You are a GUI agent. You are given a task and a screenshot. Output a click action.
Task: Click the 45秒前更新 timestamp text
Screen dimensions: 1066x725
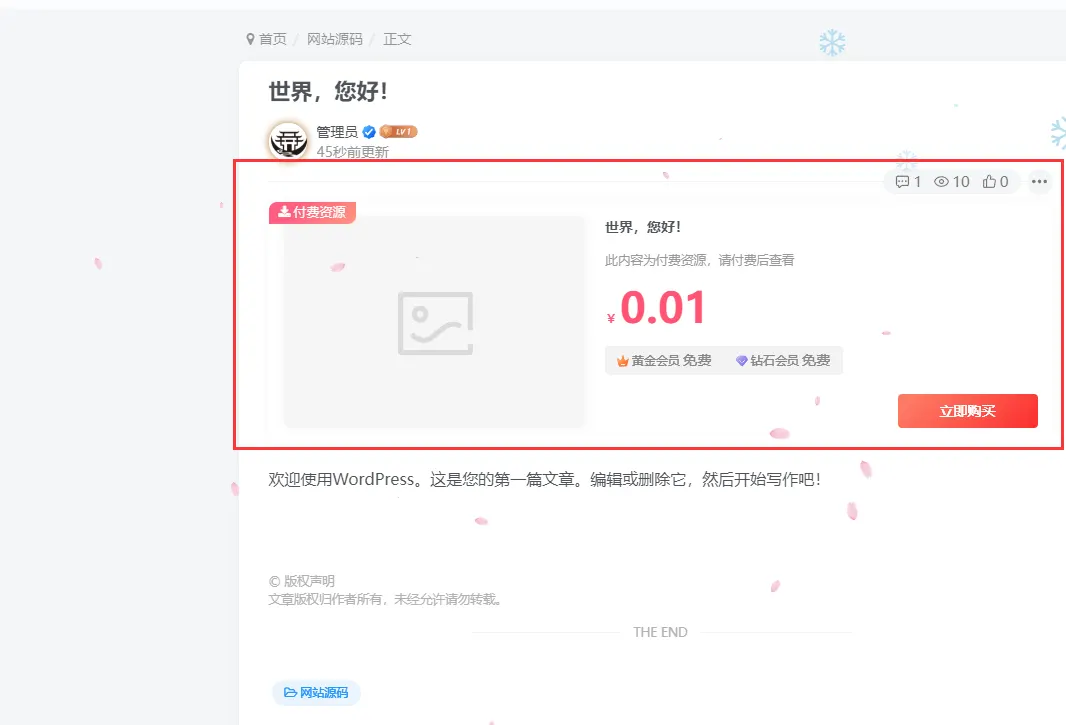pos(353,152)
